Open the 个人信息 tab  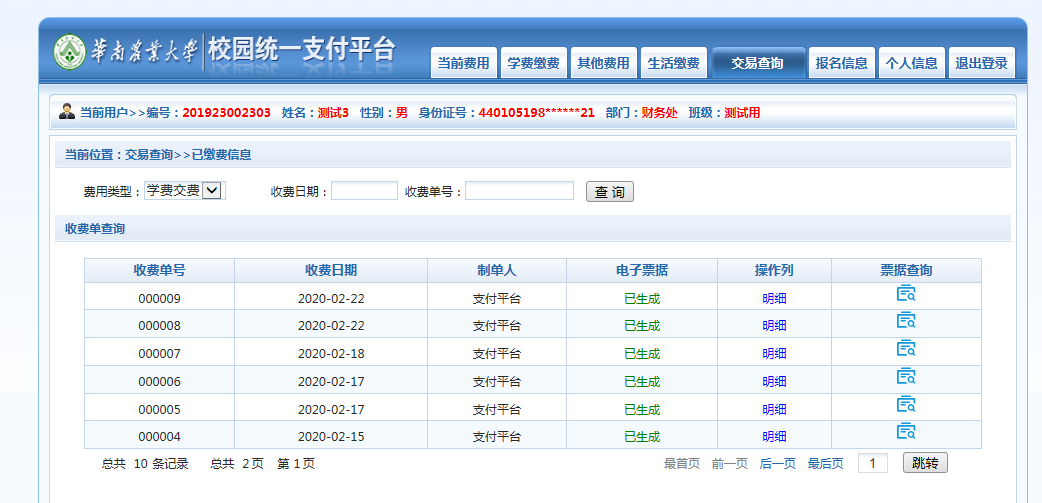[912, 63]
